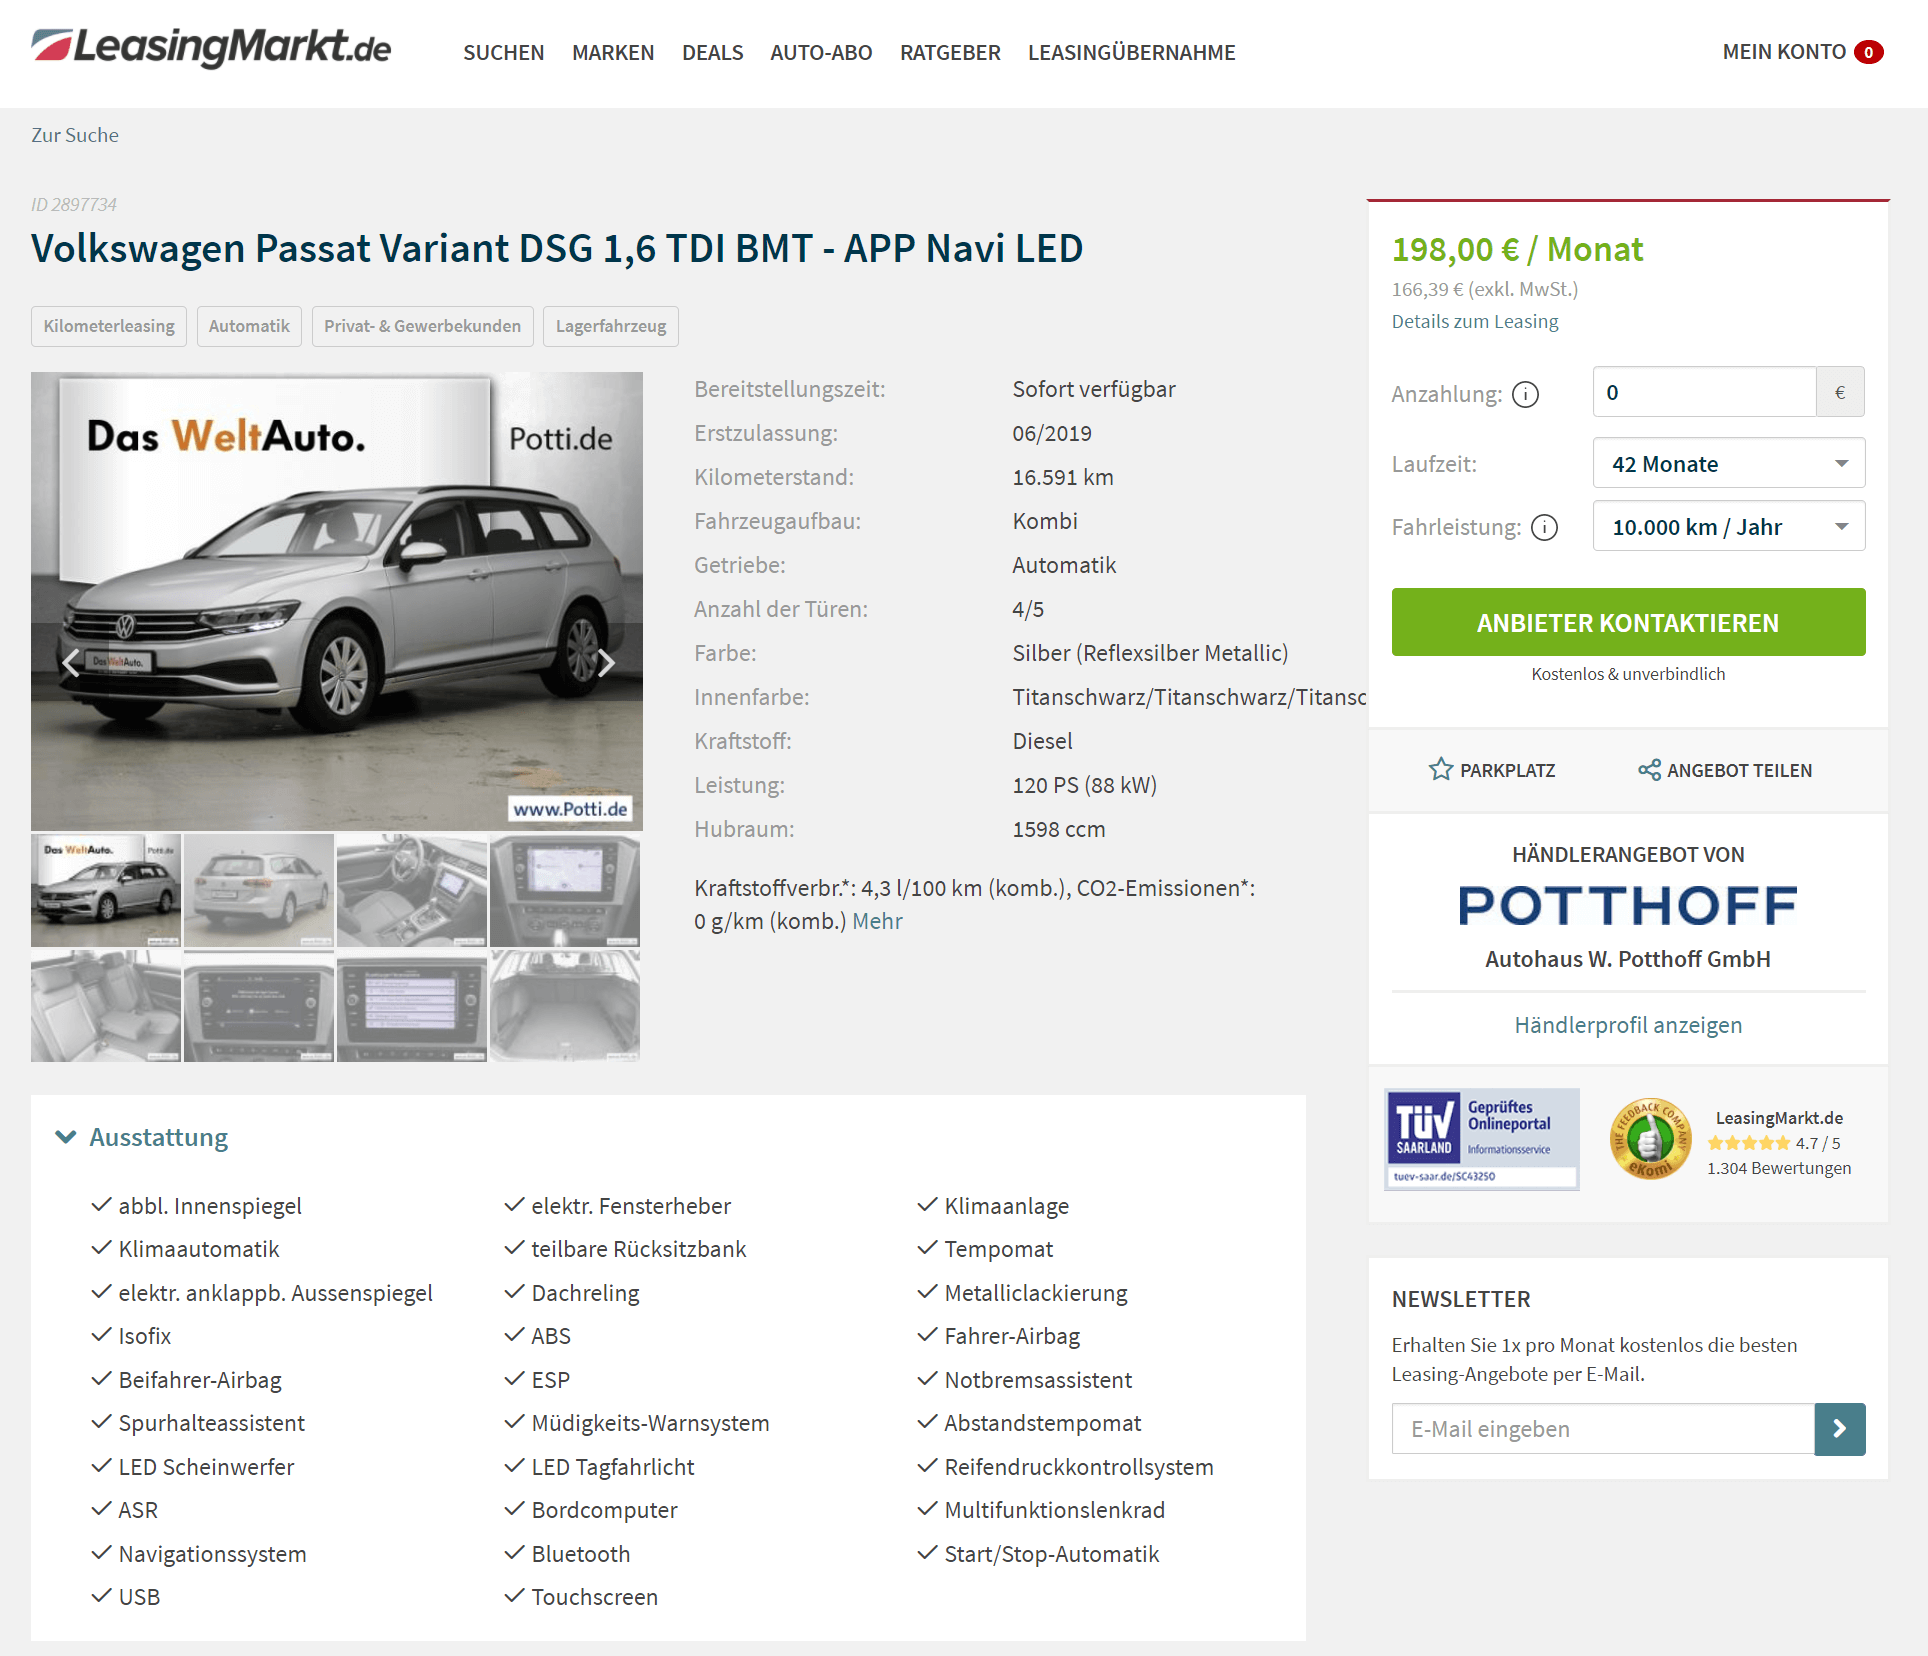Click the Navigationssystem equipment entry
Image resolution: width=1928 pixels, height=1656 pixels.
pos(212,1554)
